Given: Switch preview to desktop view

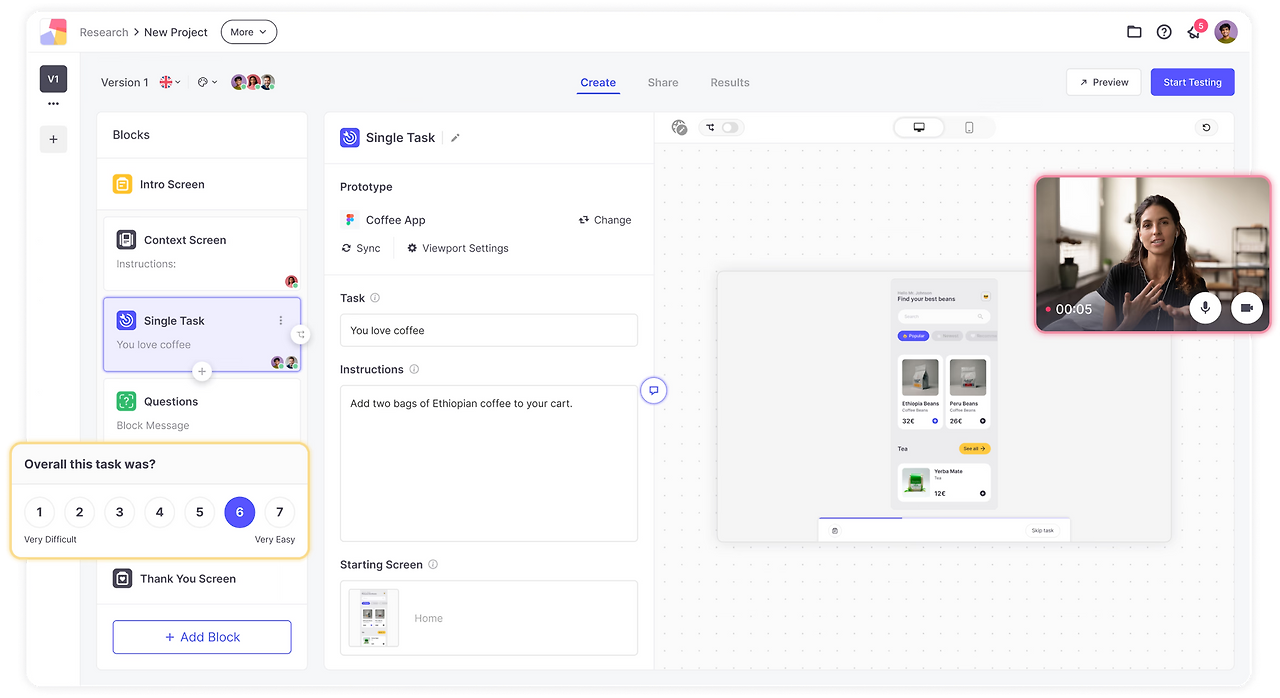Looking at the screenshot, I should (x=919, y=127).
